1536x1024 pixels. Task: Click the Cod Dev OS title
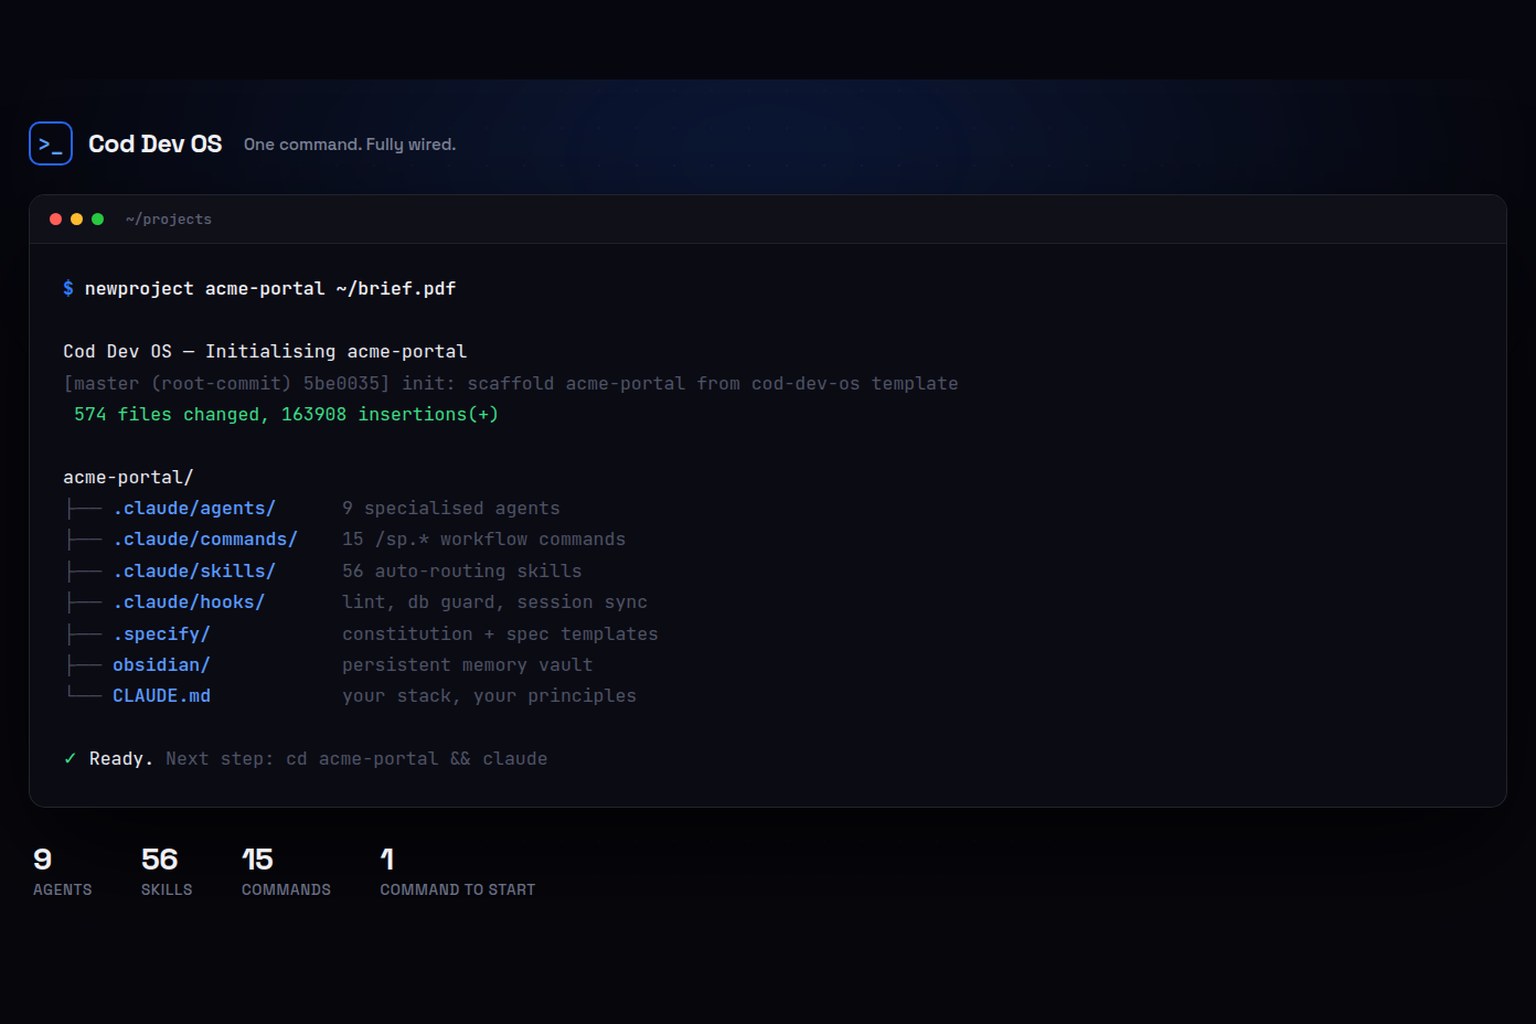click(x=155, y=144)
